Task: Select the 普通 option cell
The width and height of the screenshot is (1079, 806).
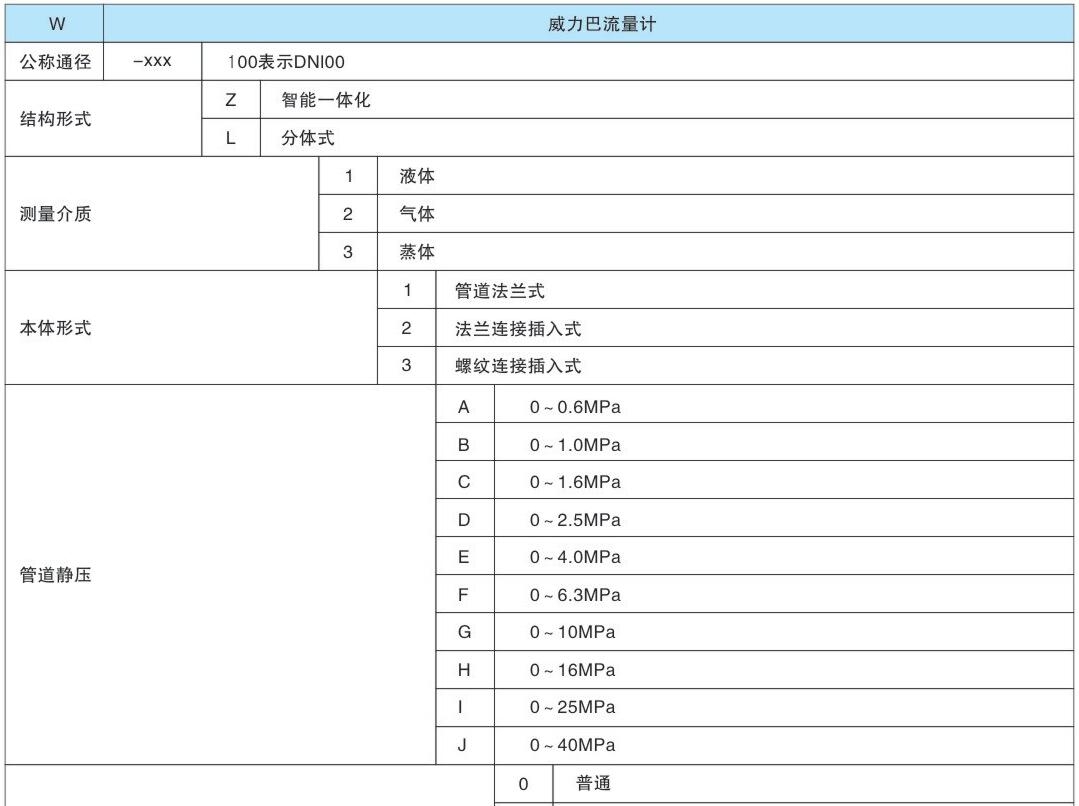Action: pyautogui.click(x=593, y=784)
